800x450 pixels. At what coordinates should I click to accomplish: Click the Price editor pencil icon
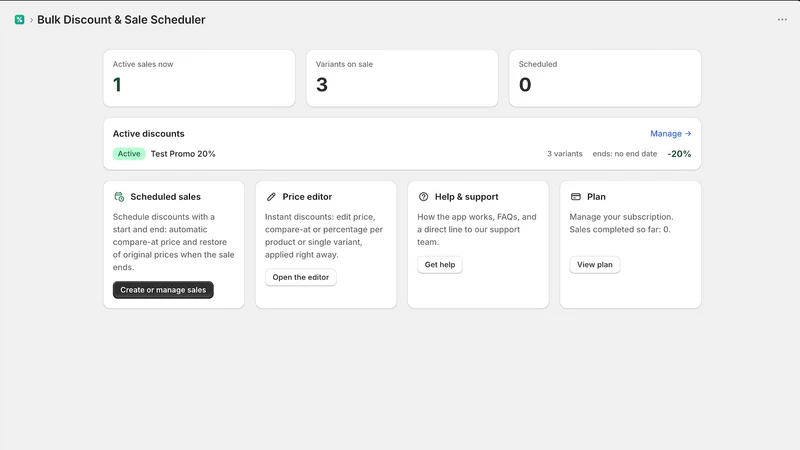[x=271, y=197]
